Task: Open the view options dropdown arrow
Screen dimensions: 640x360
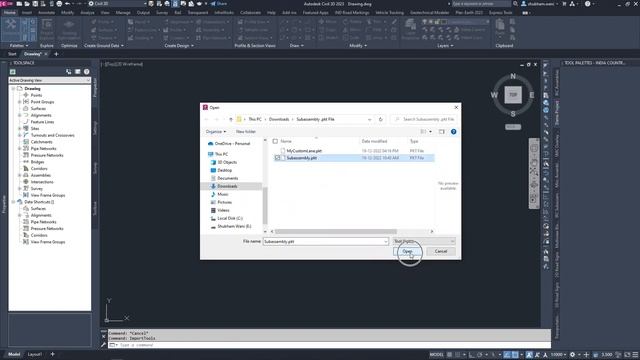Action: (x=430, y=131)
